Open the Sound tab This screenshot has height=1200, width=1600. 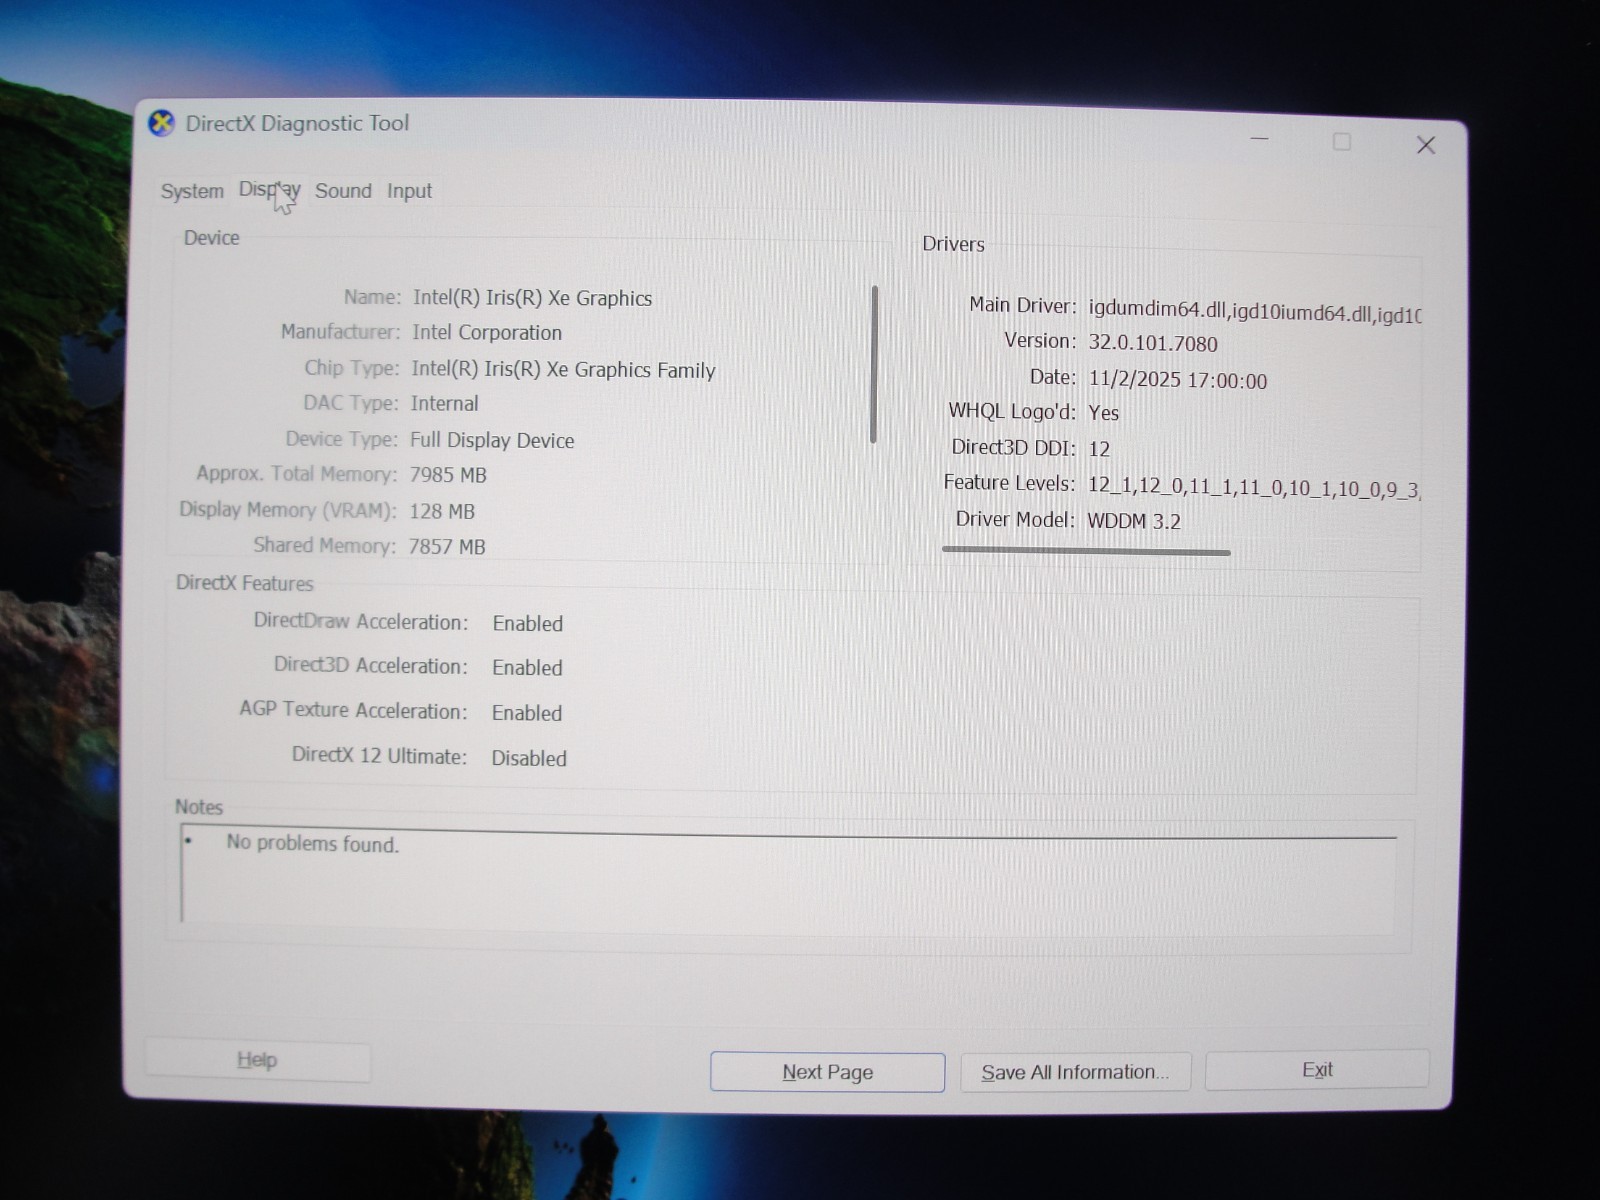coord(343,190)
